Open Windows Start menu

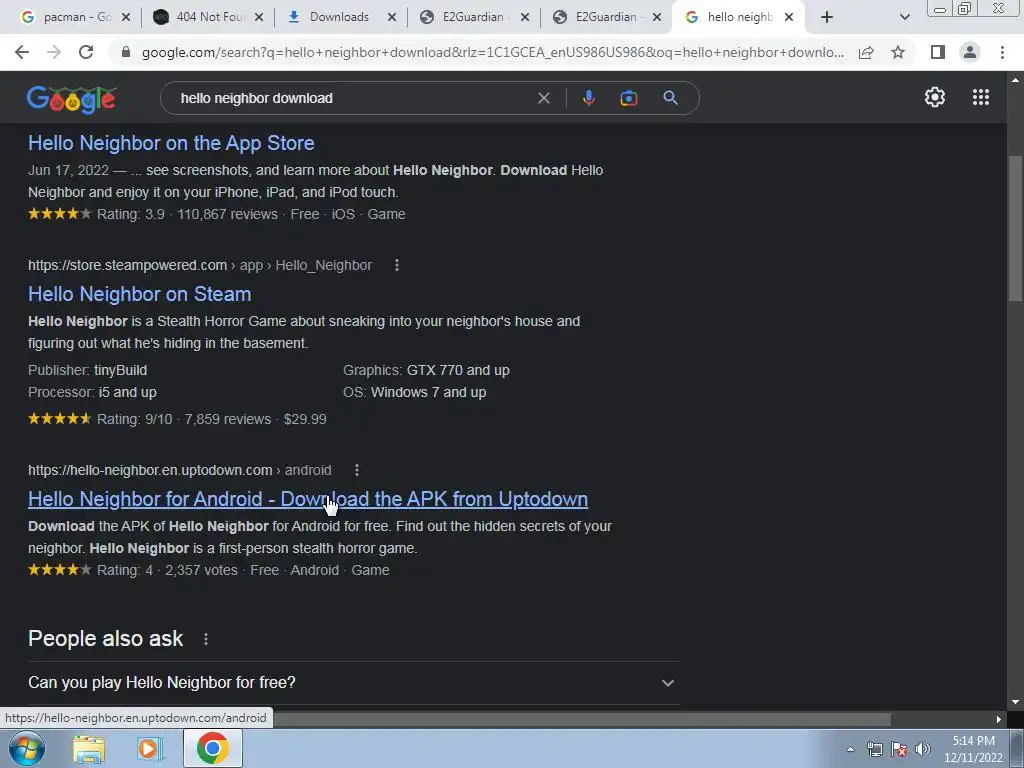(x=27, y=748)
